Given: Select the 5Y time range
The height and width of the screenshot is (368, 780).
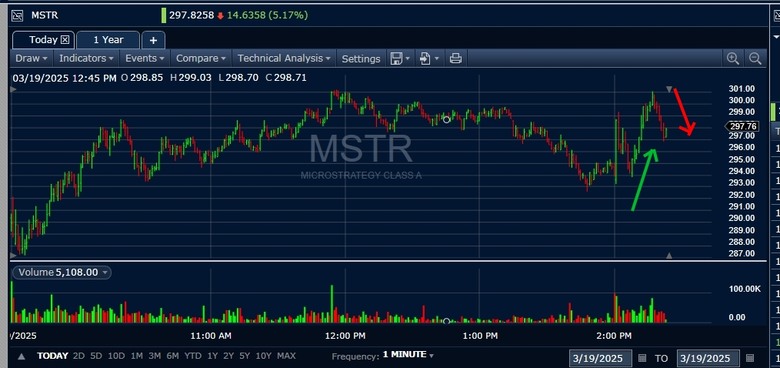Looking at the screenshot, I should tap(245, 356).
